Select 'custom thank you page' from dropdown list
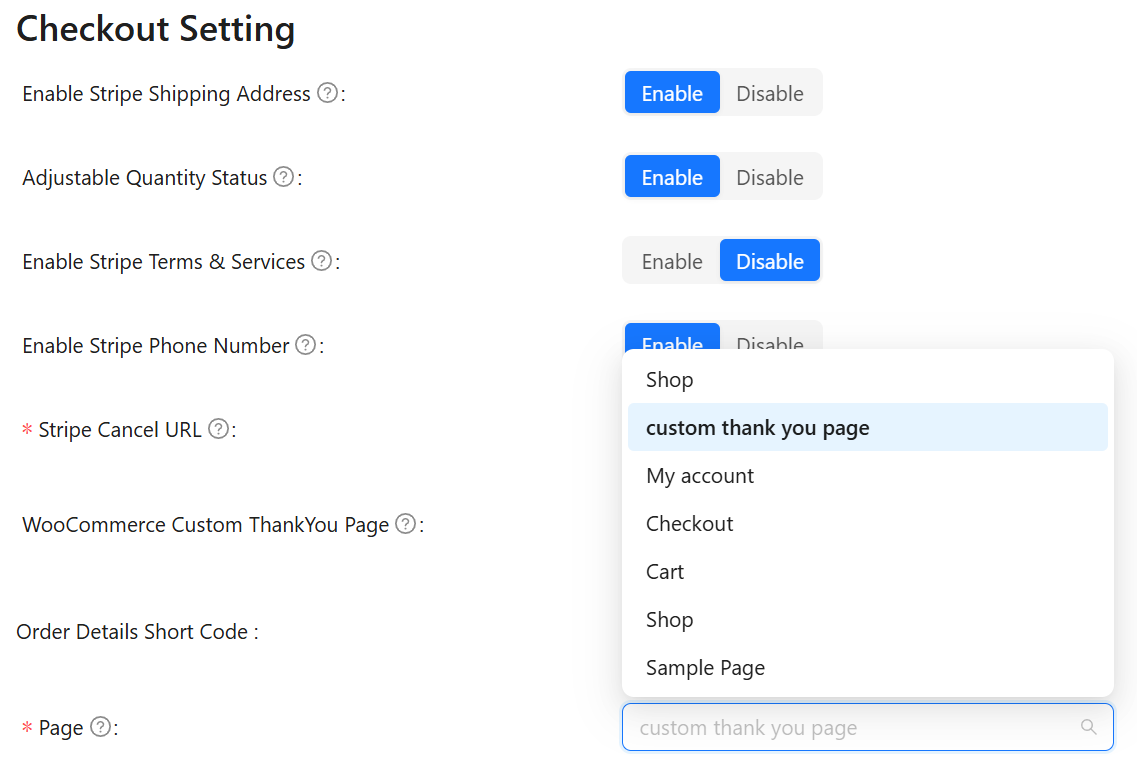 757,428
